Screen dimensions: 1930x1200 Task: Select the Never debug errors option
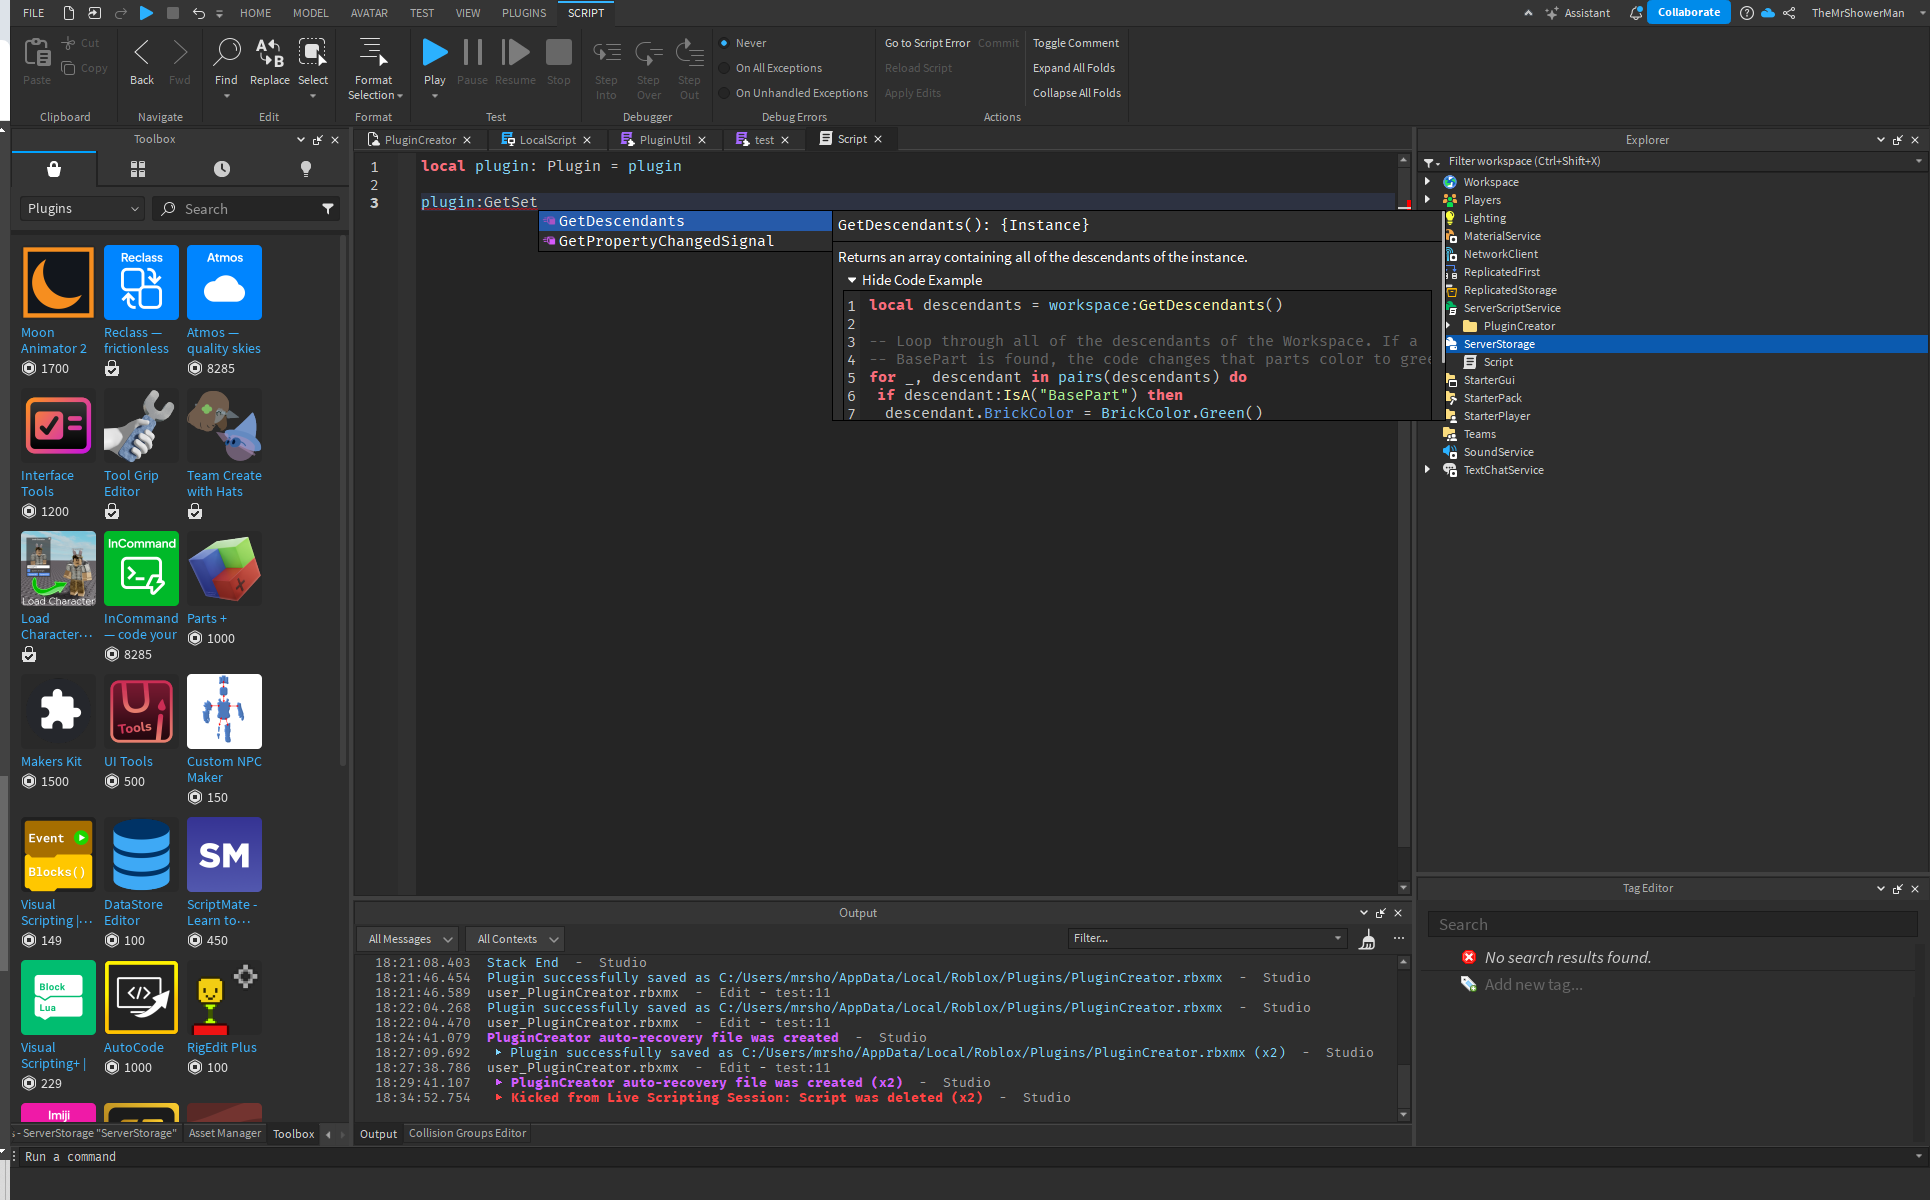tap(742, 43)
